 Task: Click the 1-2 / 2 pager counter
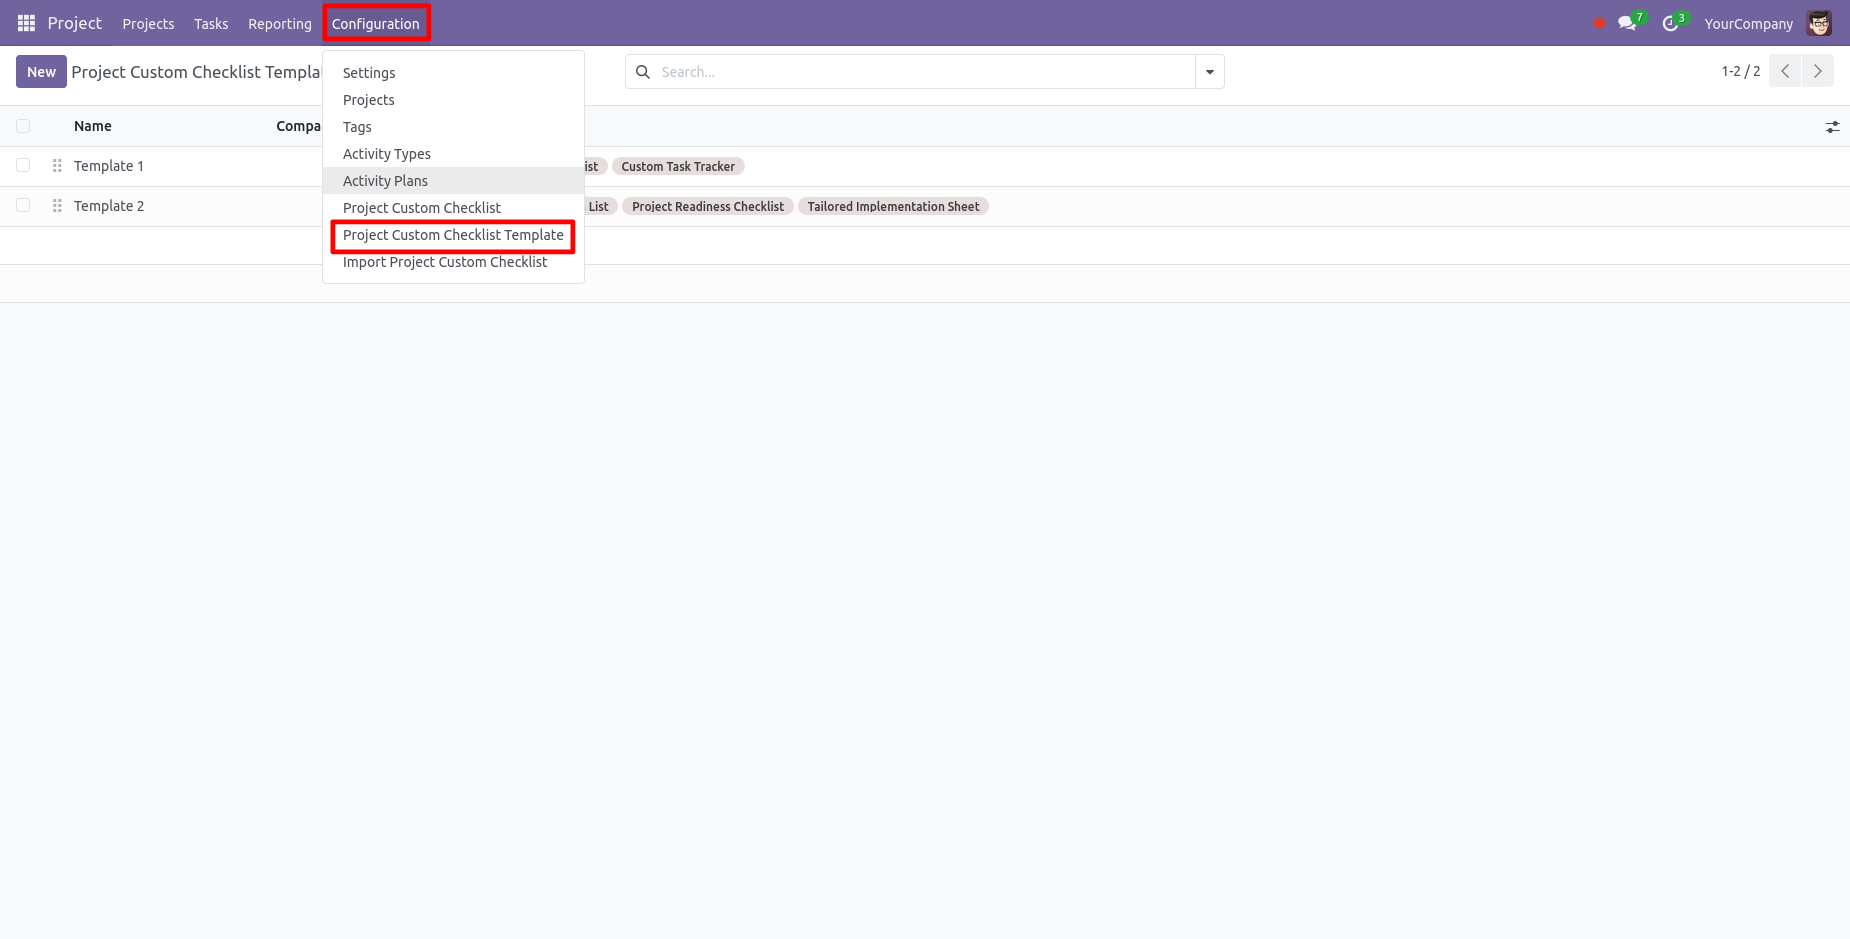pyautogui.click(x=1741, y=71)
